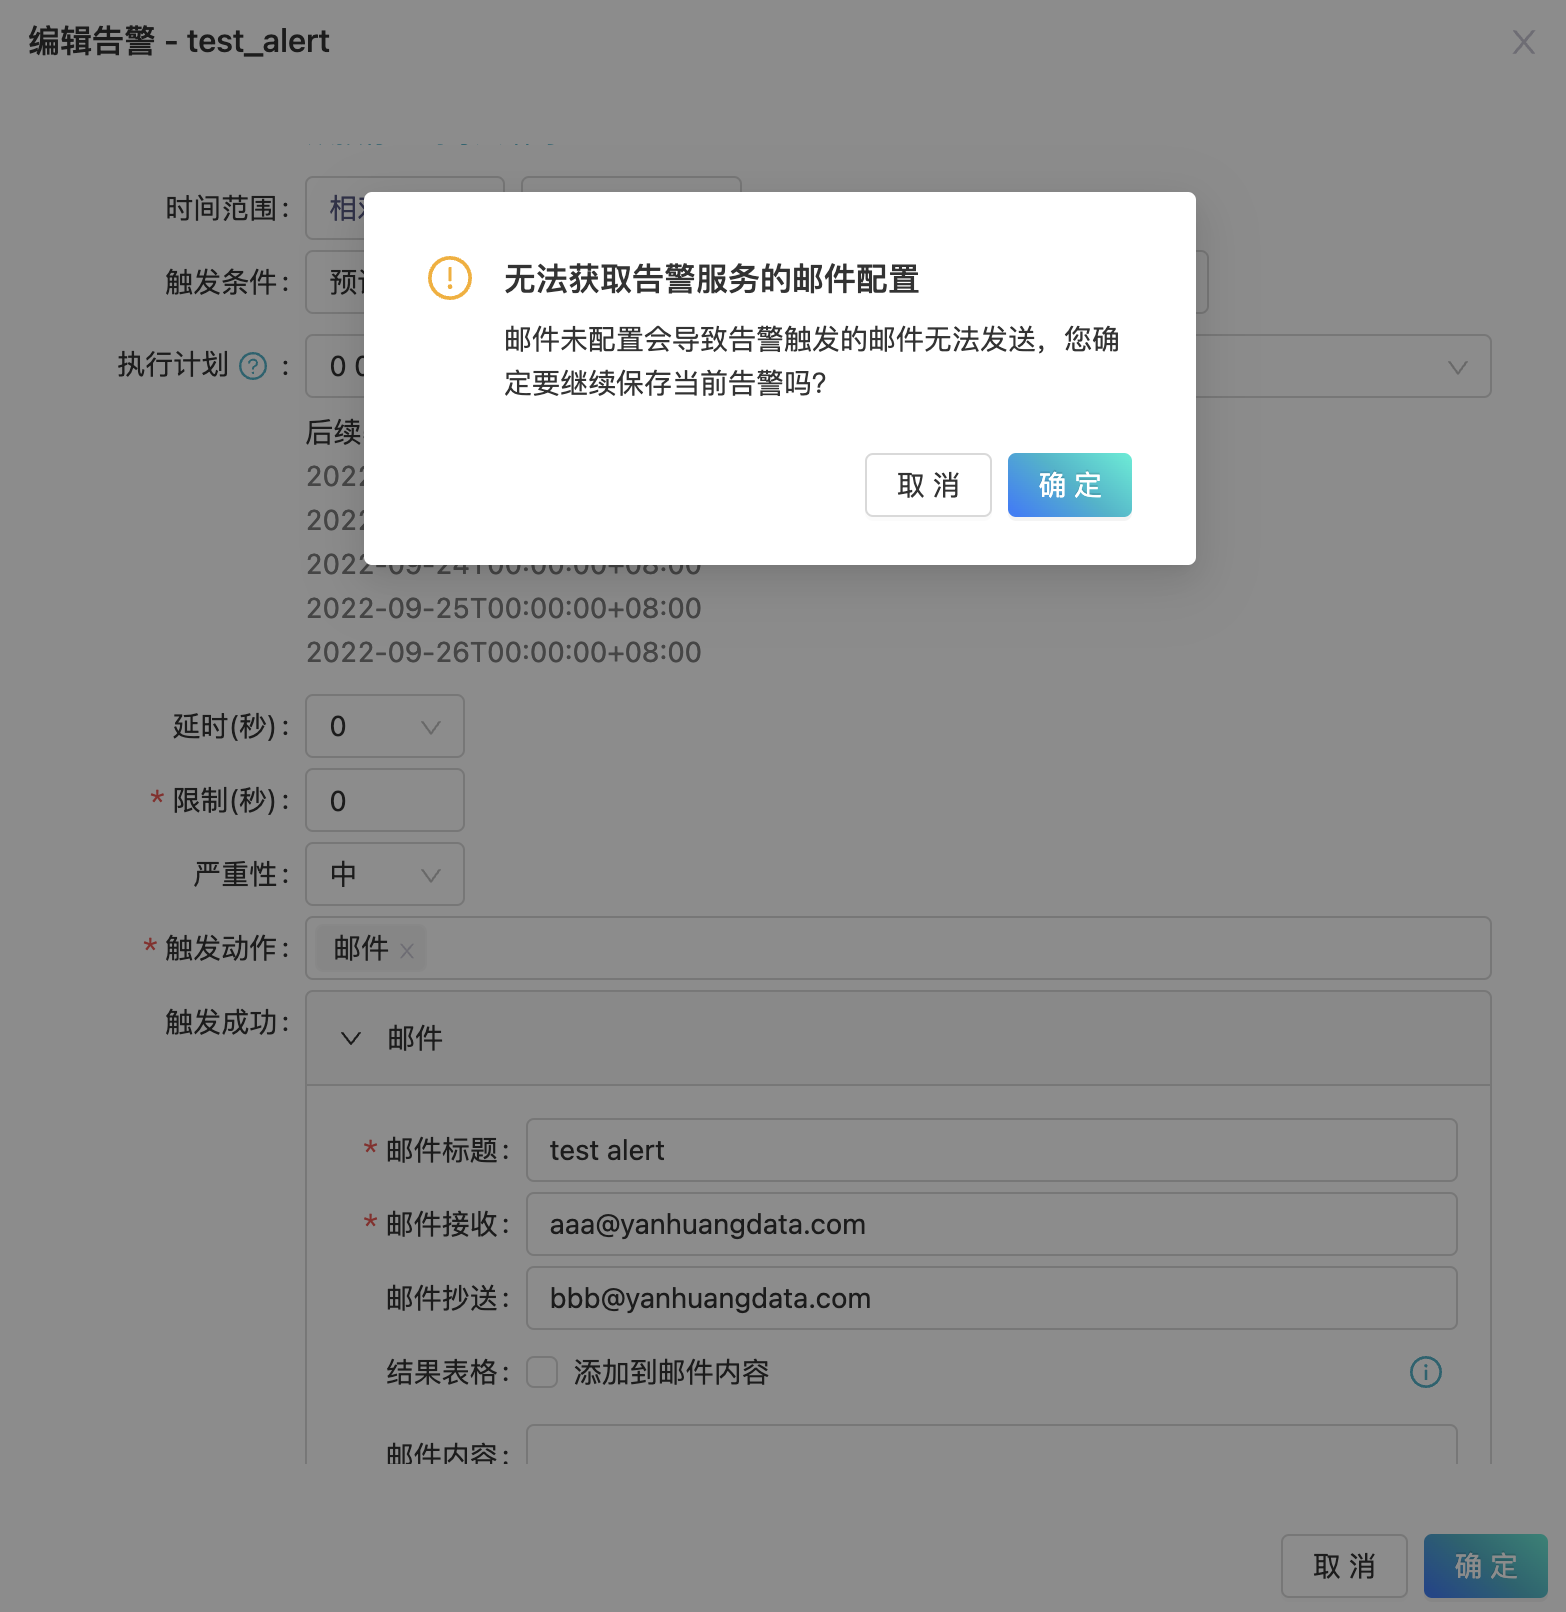Open the 延时(秒) dropdown

[385, 726]
